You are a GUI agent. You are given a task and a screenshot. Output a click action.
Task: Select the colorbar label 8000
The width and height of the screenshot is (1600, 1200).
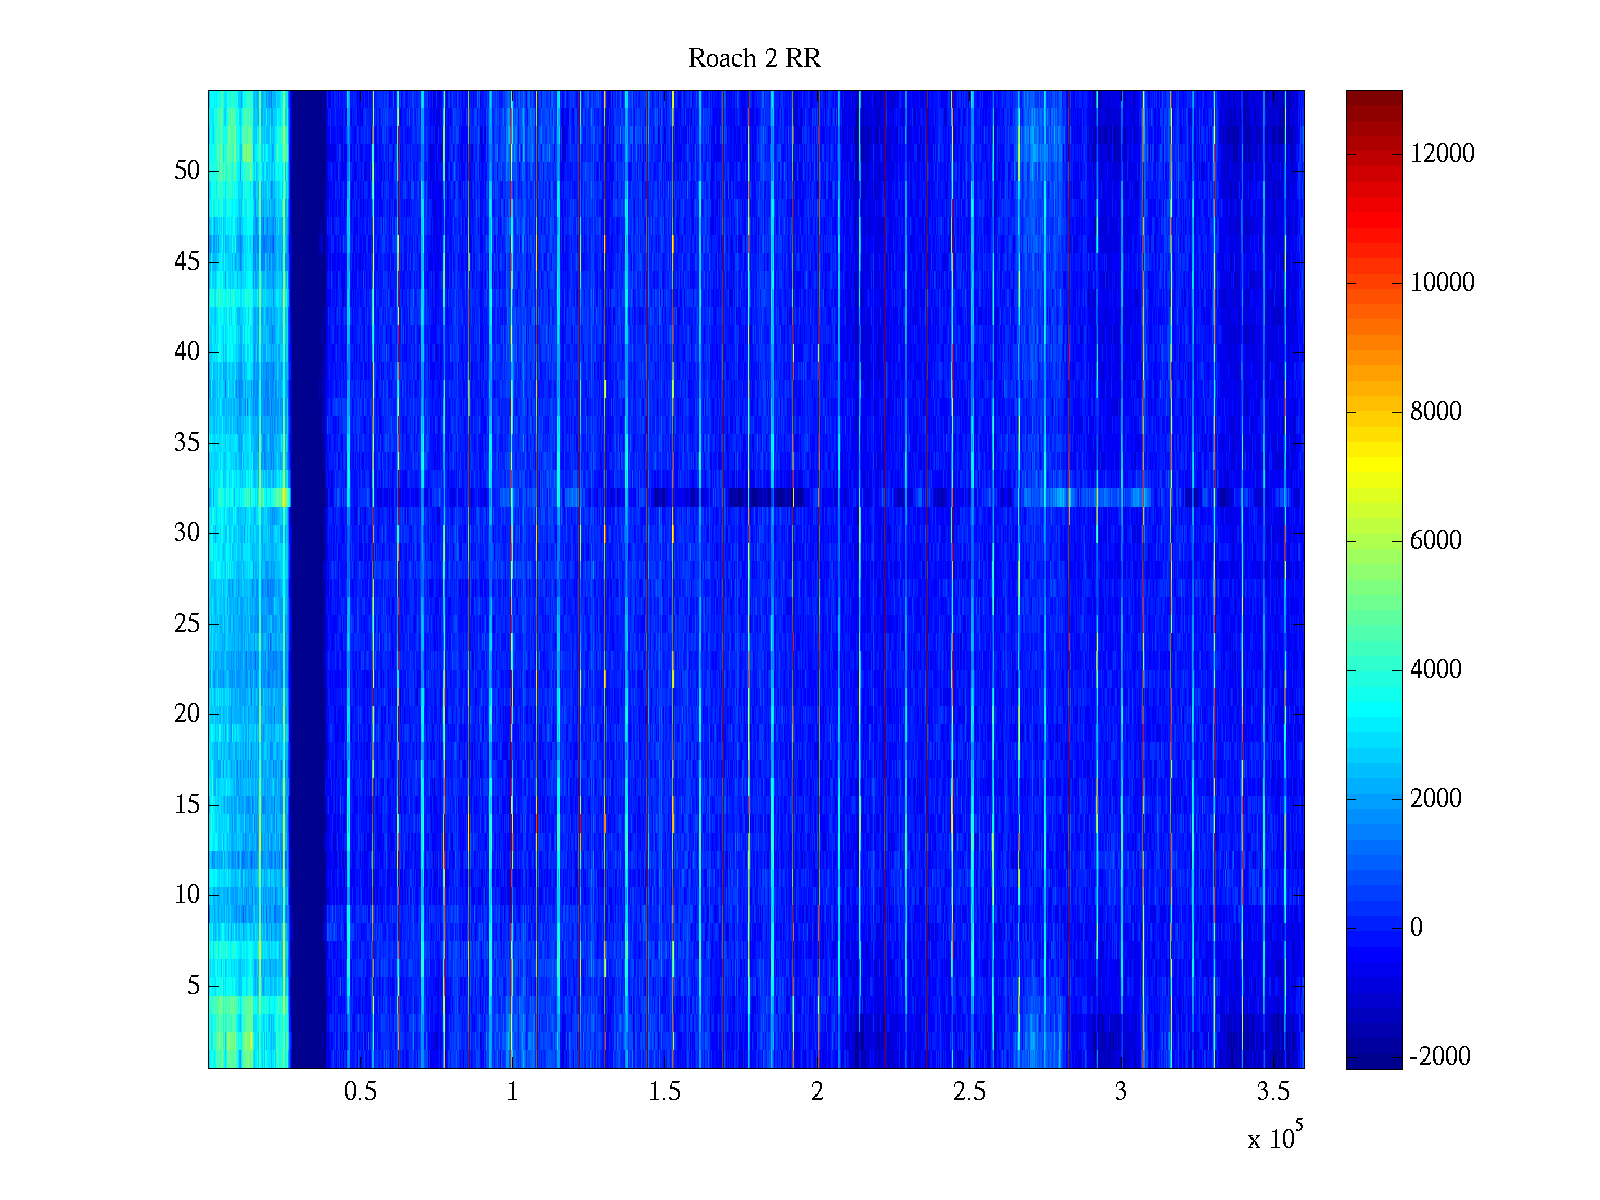1435,412
